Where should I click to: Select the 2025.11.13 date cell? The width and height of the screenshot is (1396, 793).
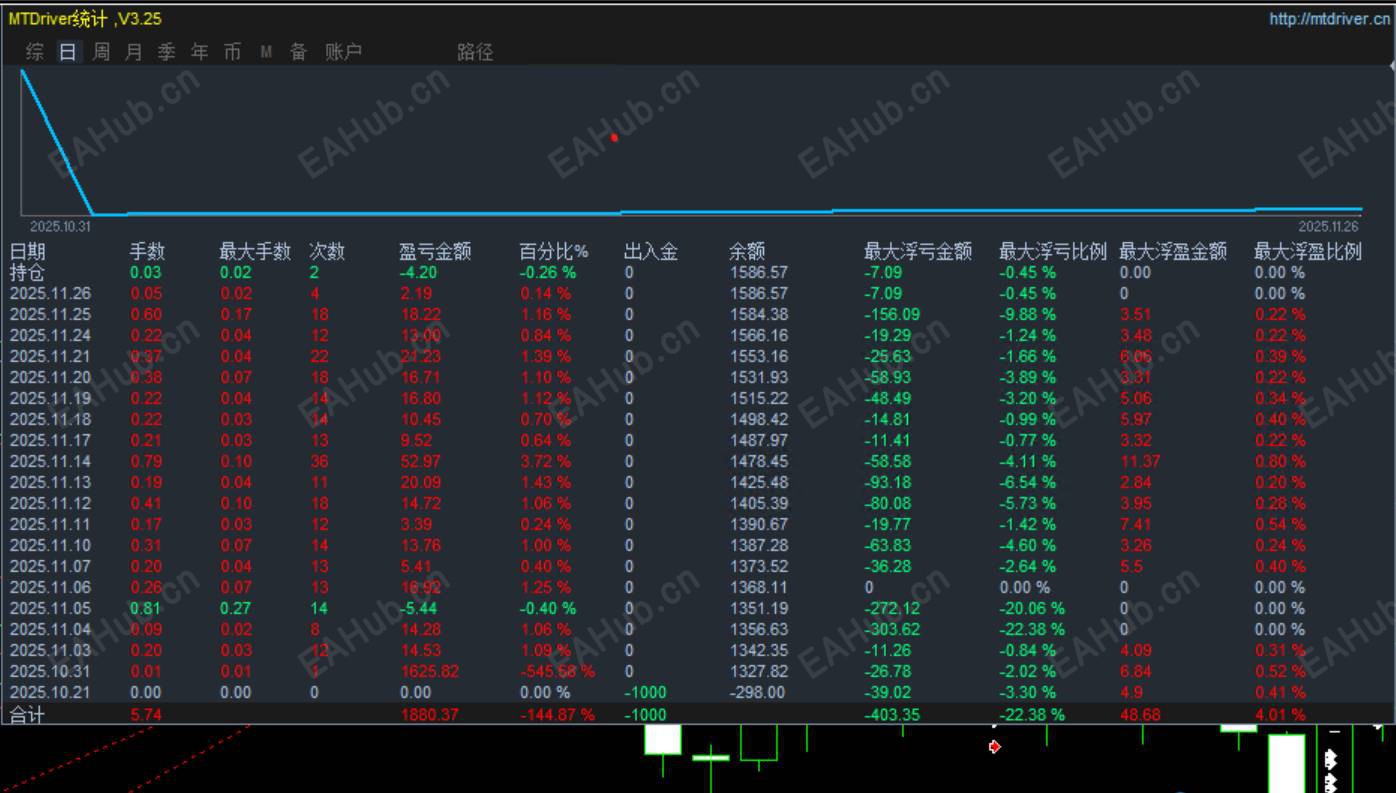[50, 482]
